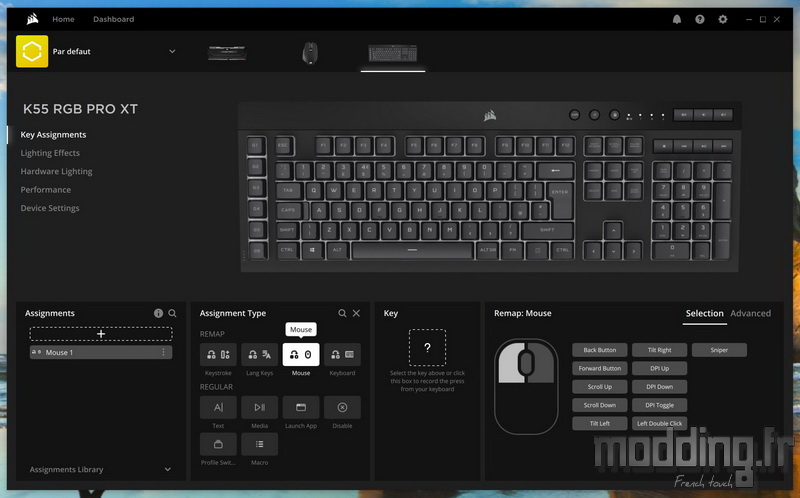Screen dimensions: 800x498
Task: Select the Back Button mouse action
Action: pos(599,350)
